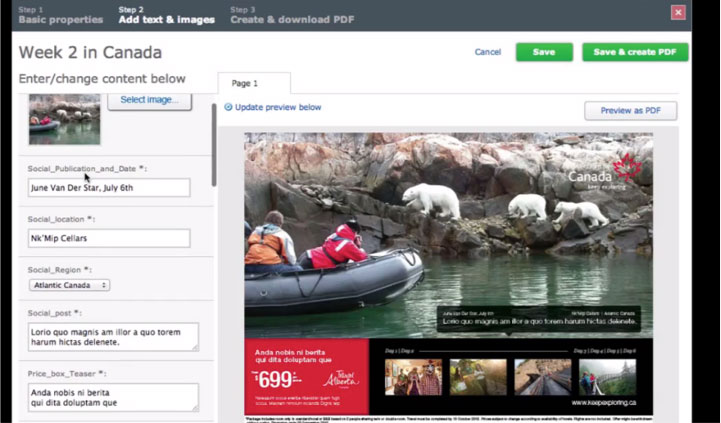This screenshot has height=423, width=721.
Task: Close the dialog with the red X button
Action: (678, 12)
